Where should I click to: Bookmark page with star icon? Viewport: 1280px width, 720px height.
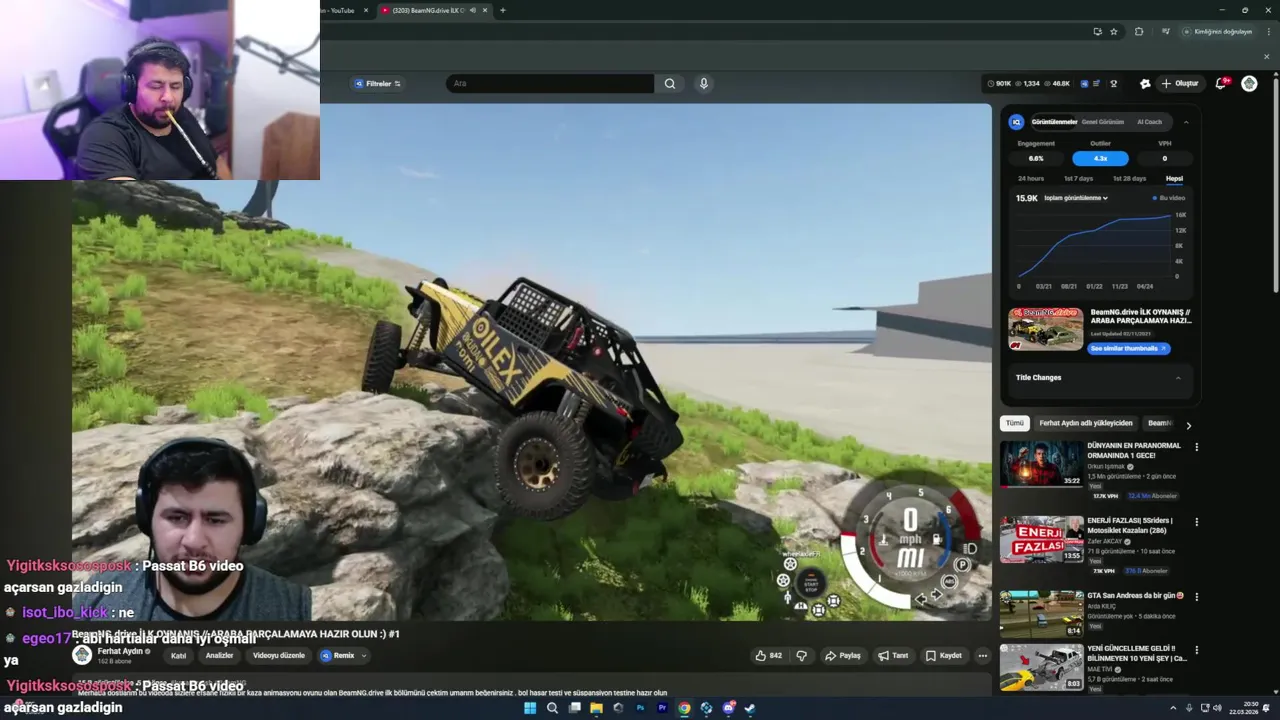(x=1114, y=31)
